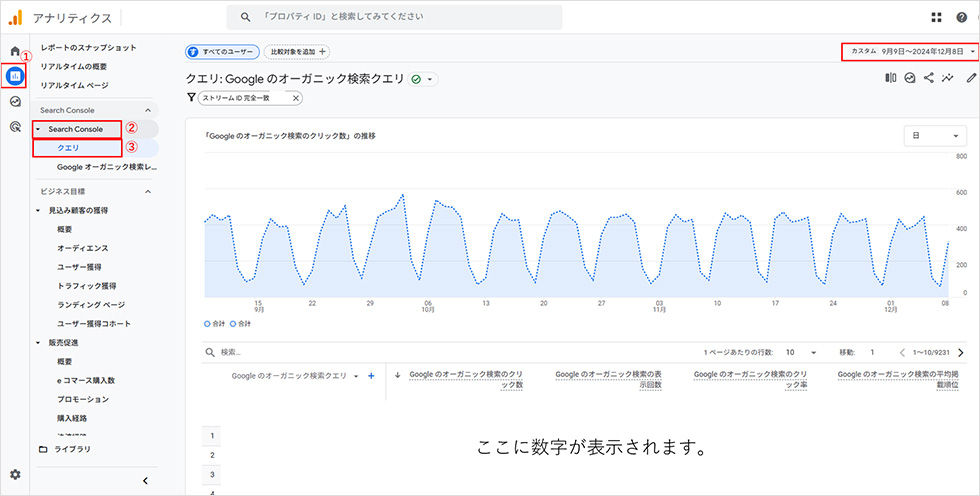This screenshot has width=980, height=496.
Task: Click the すべてのユーザー segment chip
Action: 222,52
